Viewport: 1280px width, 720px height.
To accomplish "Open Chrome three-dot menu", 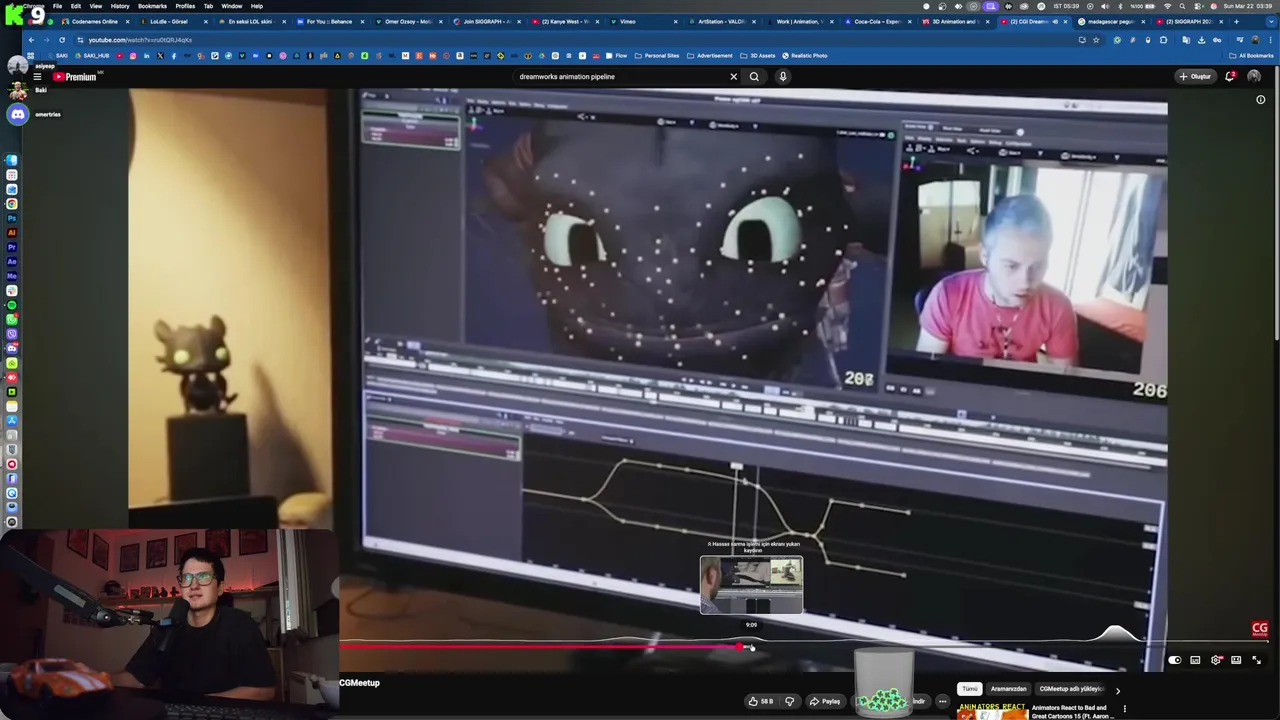I will coord(1270,40).
